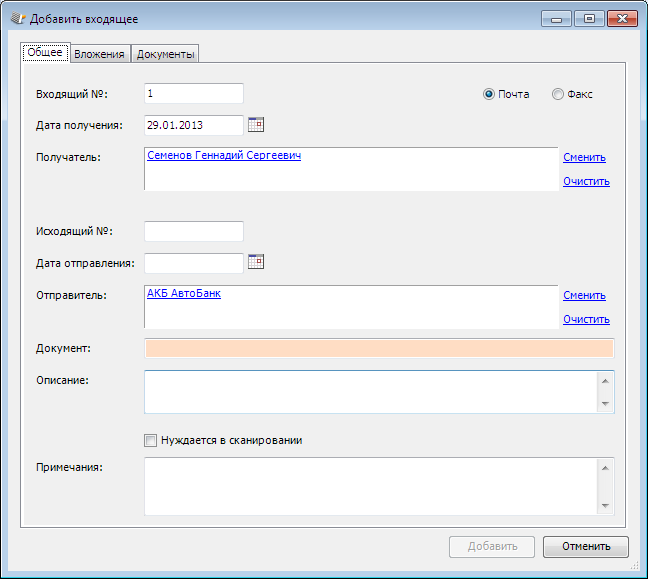This screenshot has height=579, width=648.
Task: Clear the sender with Очистить link
Action: 586,319
